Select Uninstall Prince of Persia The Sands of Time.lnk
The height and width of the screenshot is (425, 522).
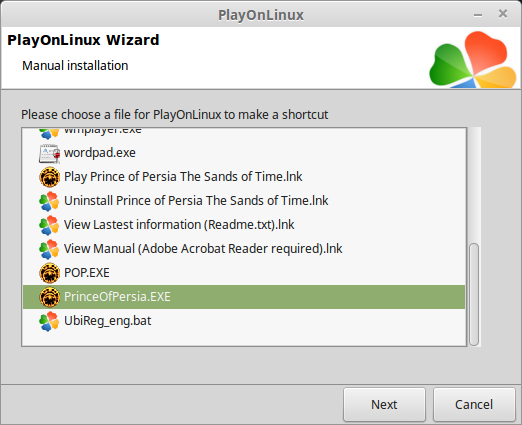point(196,201)
